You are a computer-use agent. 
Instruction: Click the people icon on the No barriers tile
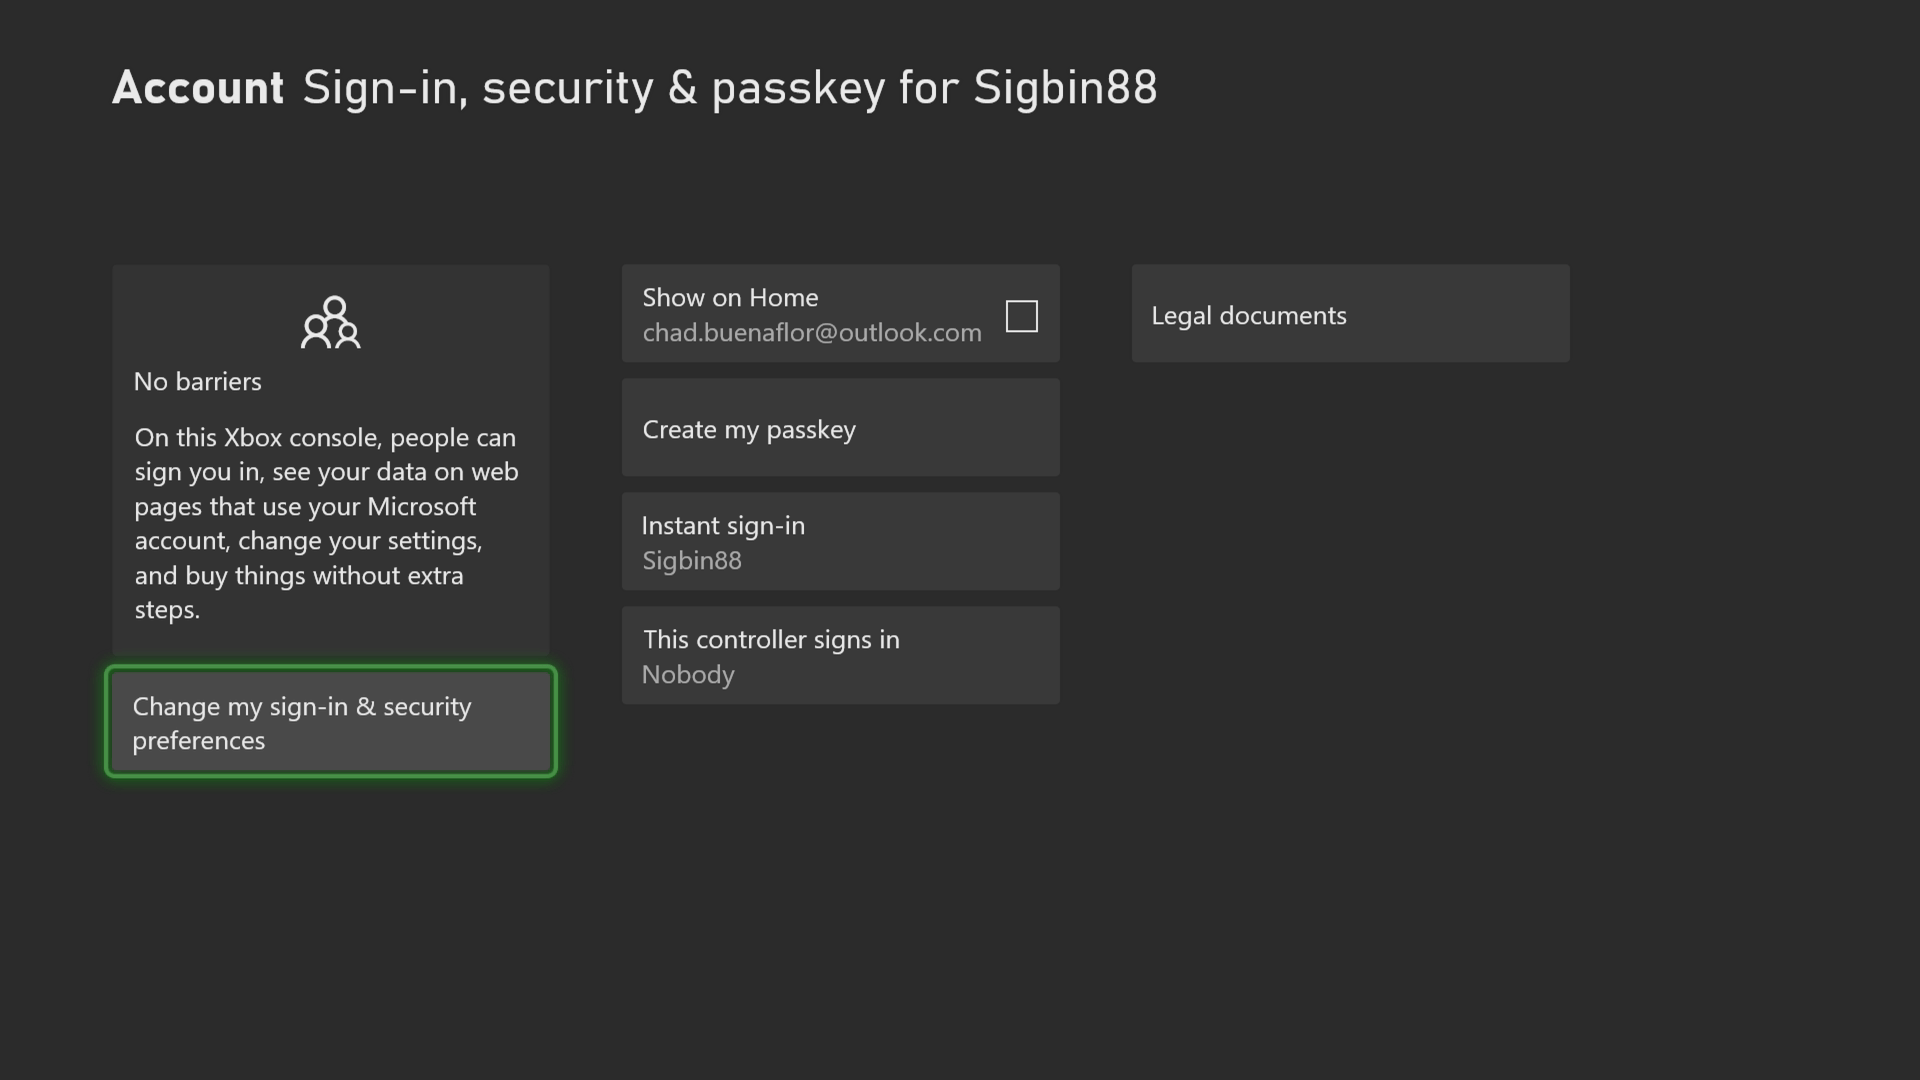(330, 323)
